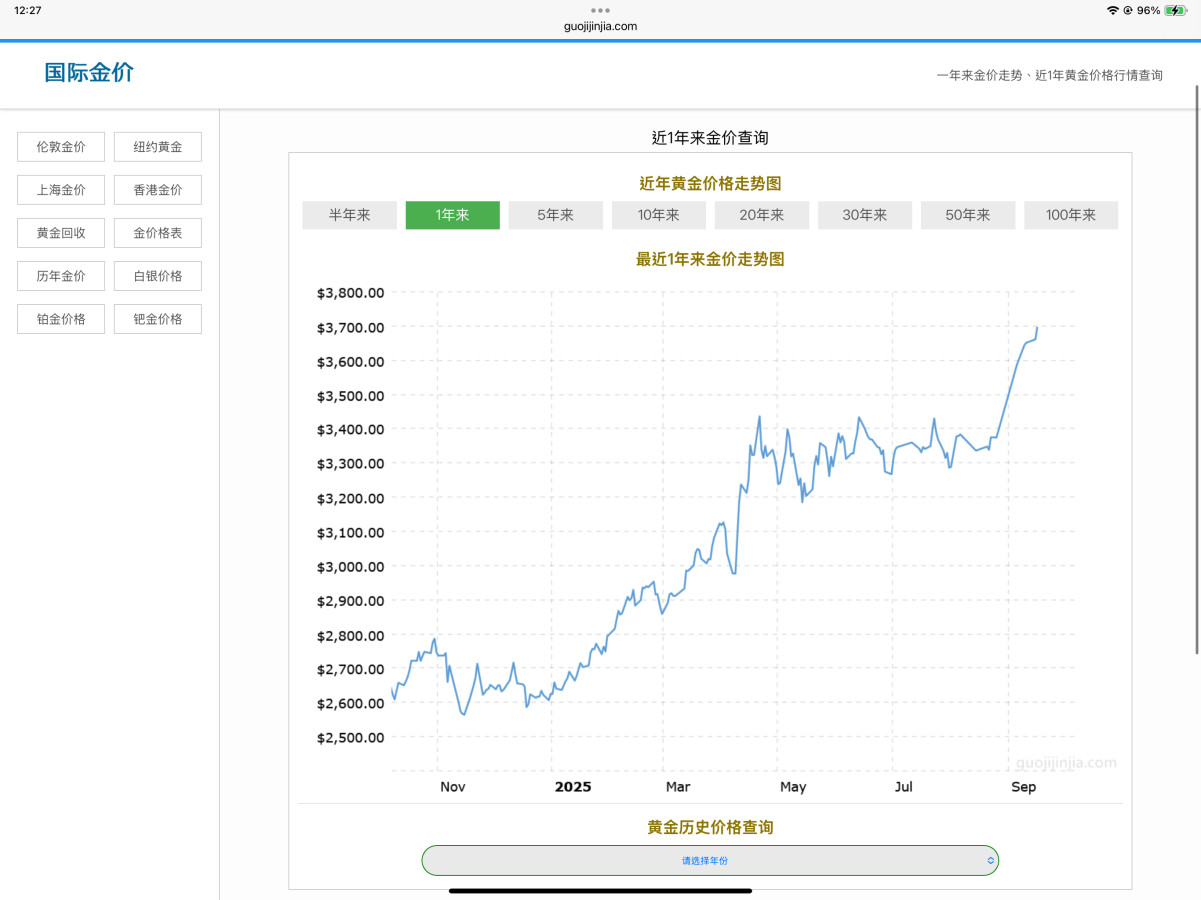The image size is (1201, 900).
Task: View 香港金价 page
Action: coord(158,190)
